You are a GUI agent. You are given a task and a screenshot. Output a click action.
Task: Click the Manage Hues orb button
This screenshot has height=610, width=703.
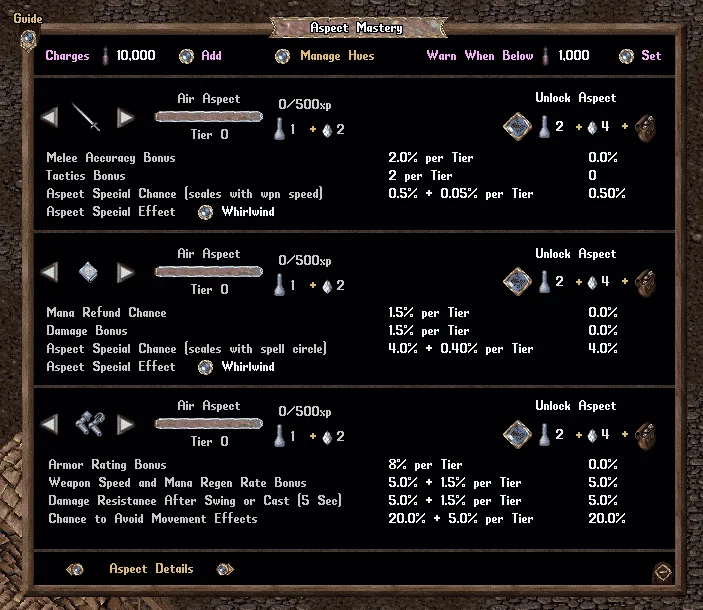pyautogui.click(x=282, y=56)
